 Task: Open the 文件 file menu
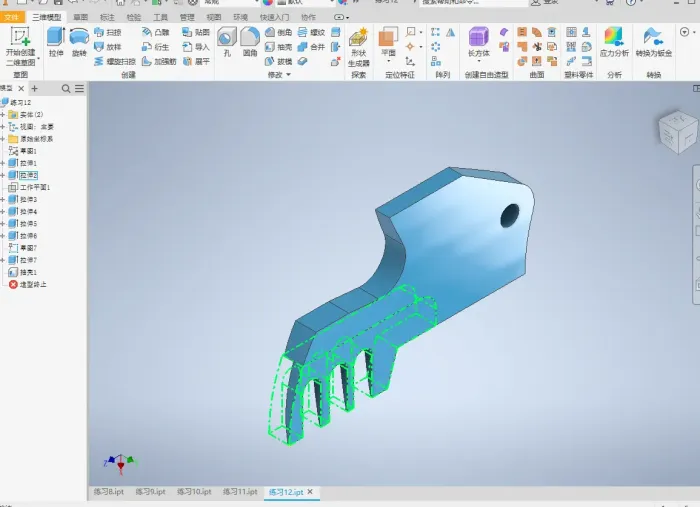(x=13, y=17)
